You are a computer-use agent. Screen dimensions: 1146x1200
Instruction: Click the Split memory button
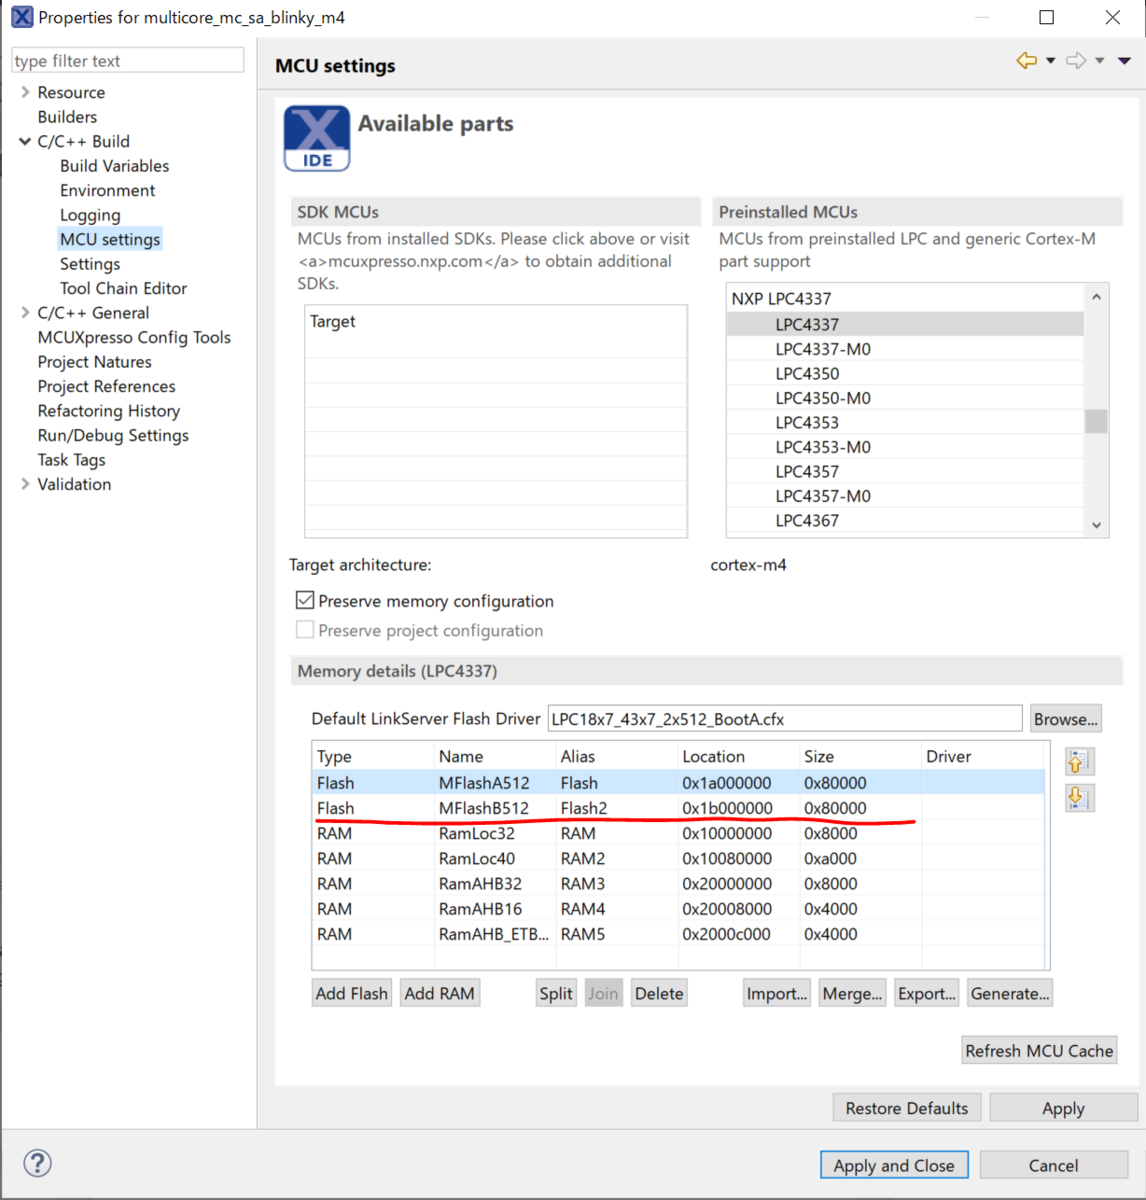(x=556, y=993)
